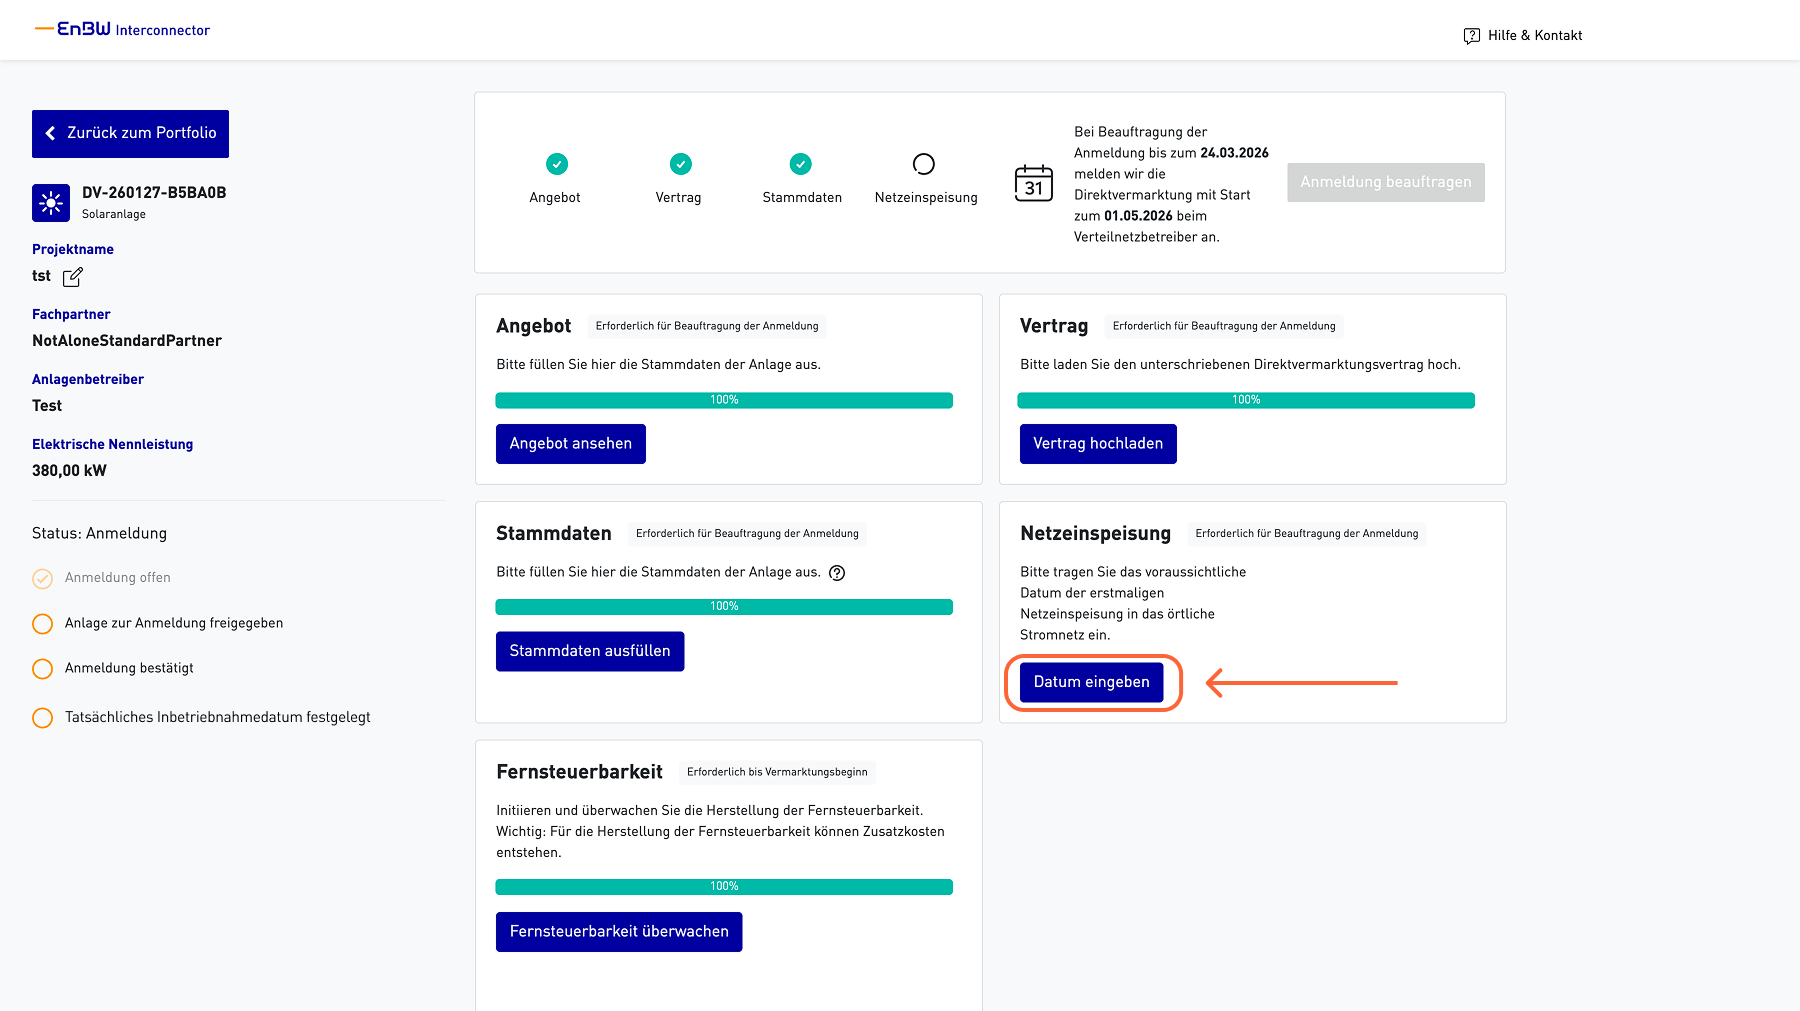
Task: Click the Vertrag hochladen button
Action: (x=1097, y=444)
